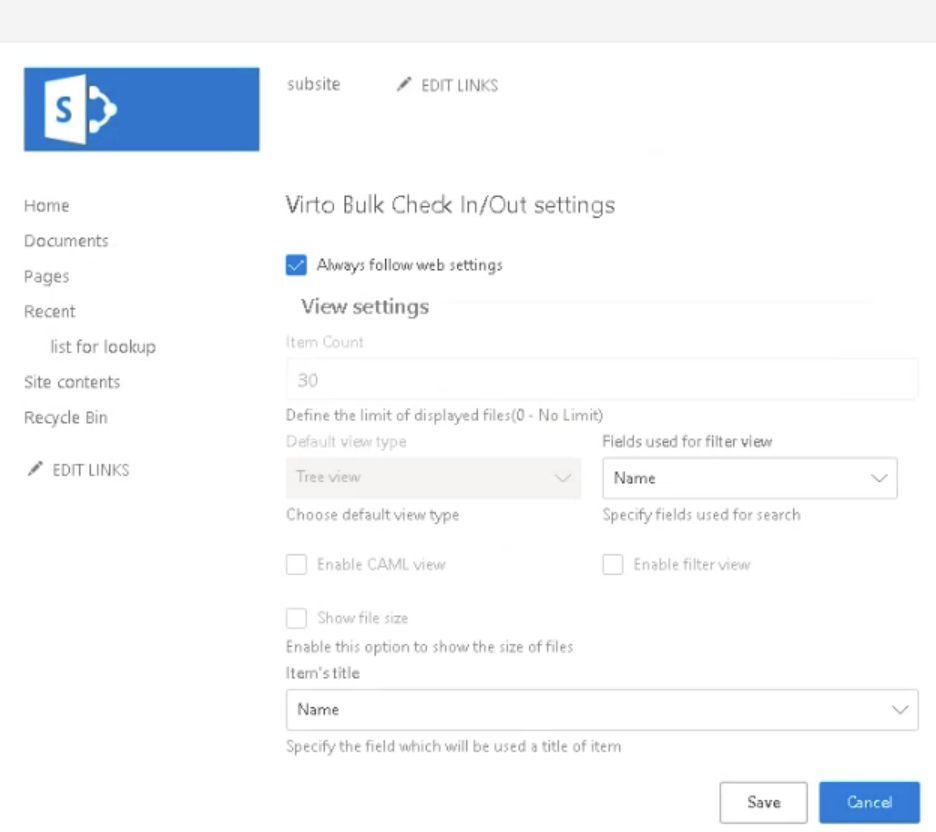This screenshot has height=832, width=936.
Task: Click the Specify fields used for search hint
Action: (701, 514)
